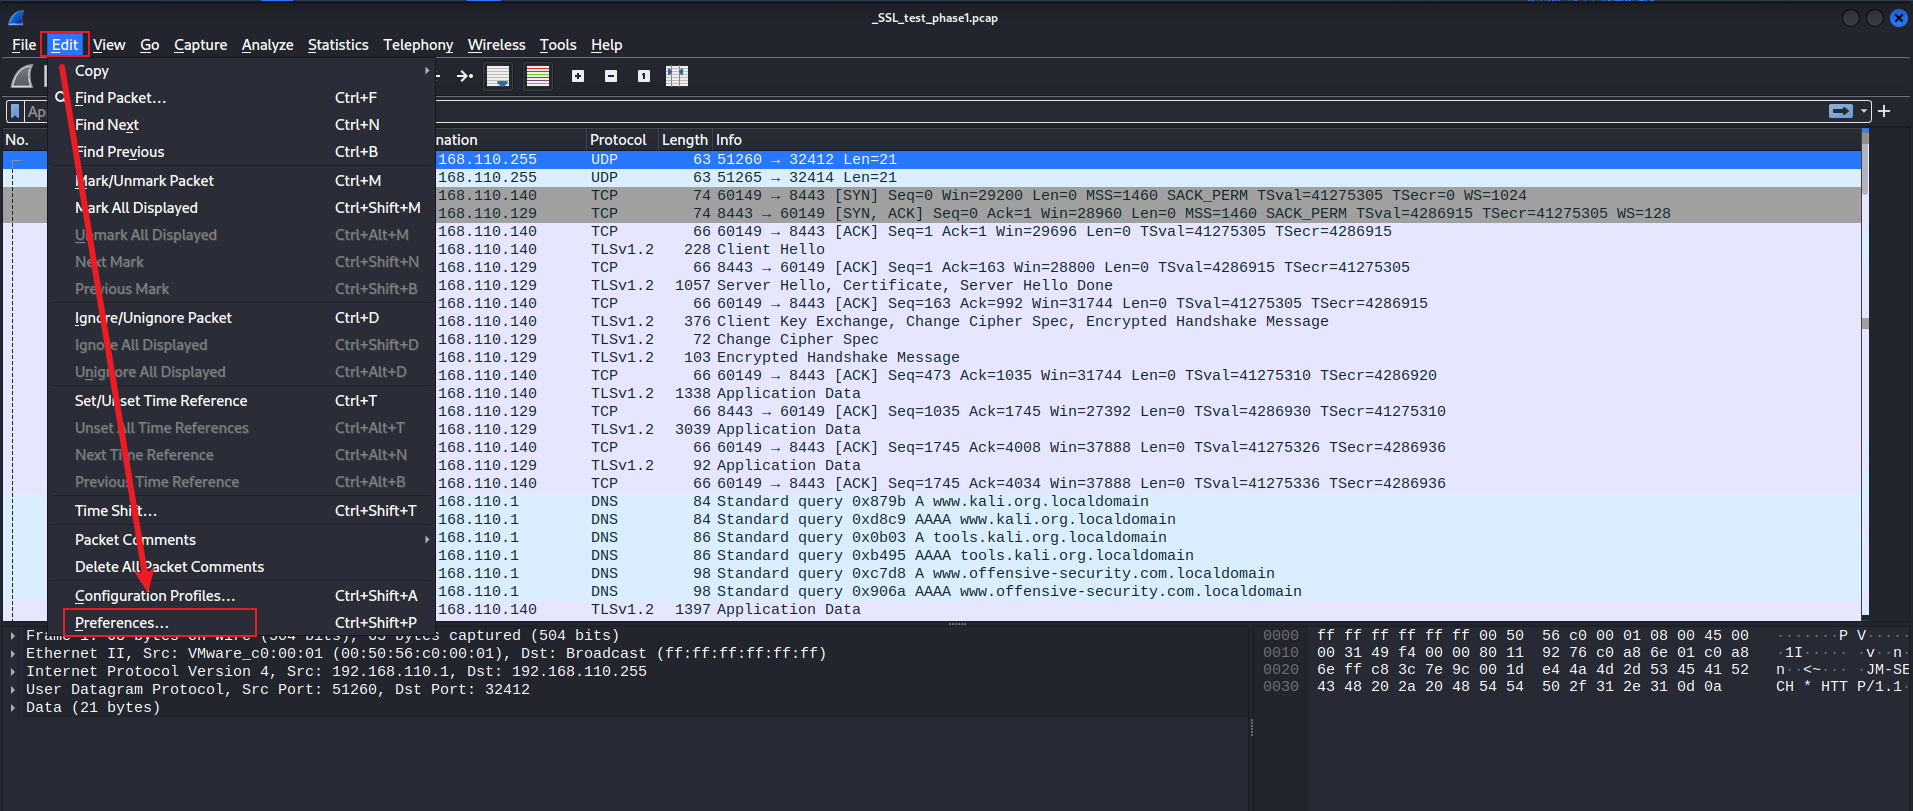This screenshot has width=1913, height=811.
Task: Expand User Datagram Protocol node
Action: pyautogui.click(x=13, y=689)
